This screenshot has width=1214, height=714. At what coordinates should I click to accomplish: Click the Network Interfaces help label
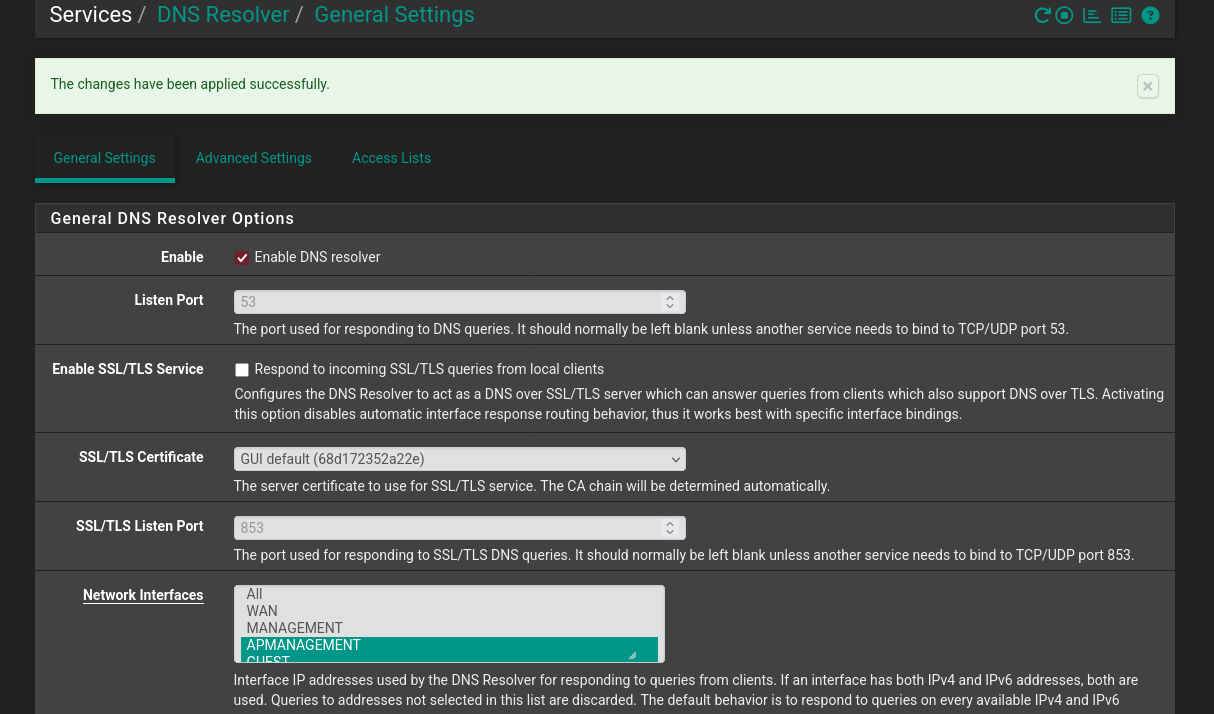tap(143, 595)
